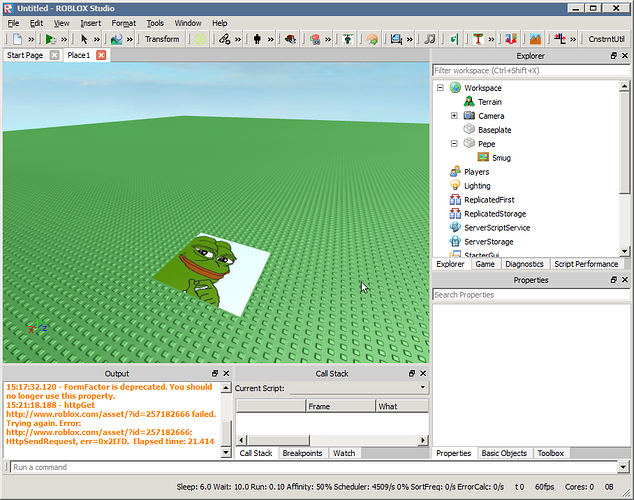
Task: Click the green door-shaped toolbar icon
Action: pyautogui.click(x=454, y=39)
